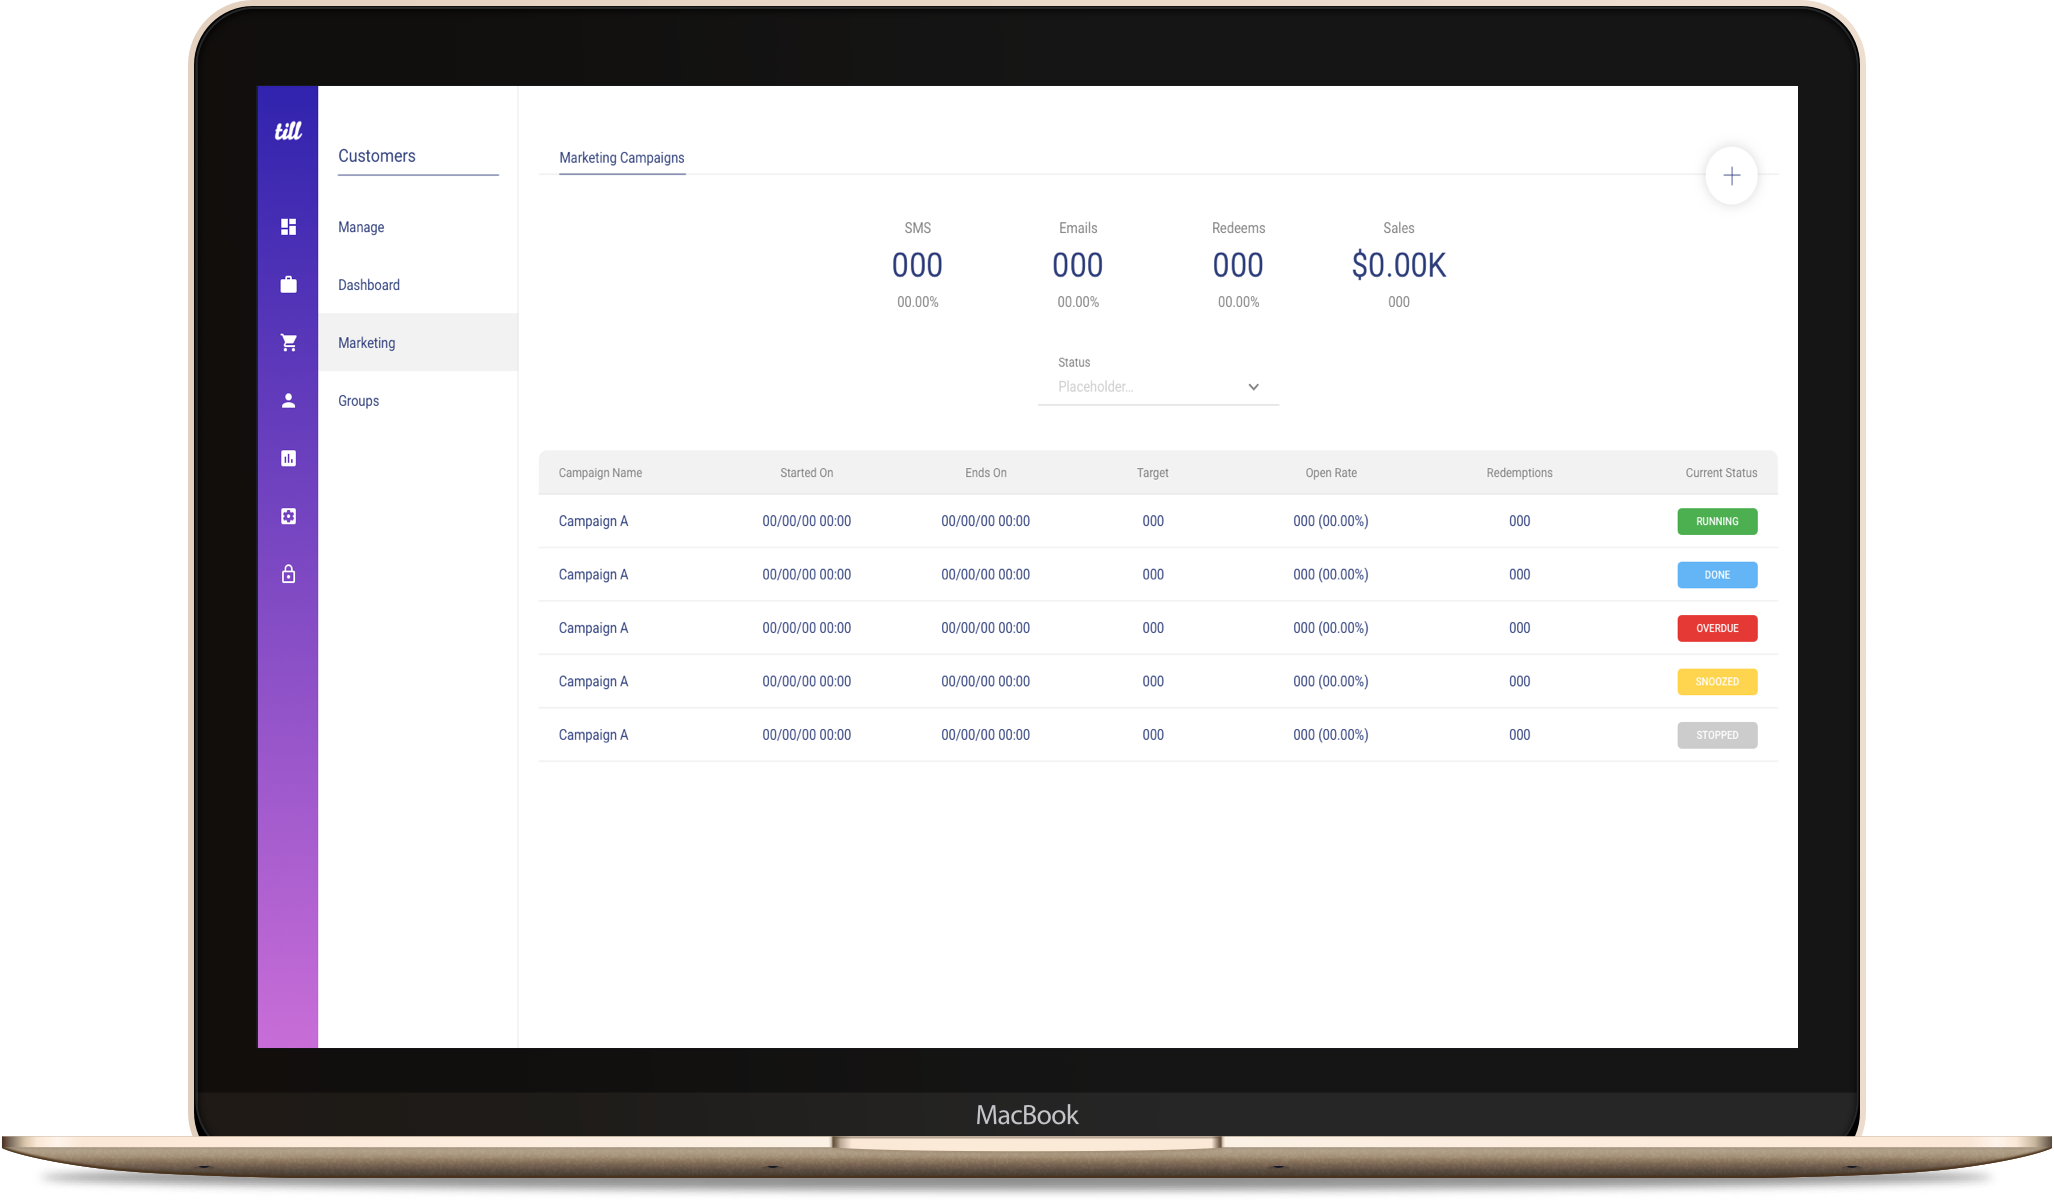Click Ends On date in DONE row

[x=985, y=575]
